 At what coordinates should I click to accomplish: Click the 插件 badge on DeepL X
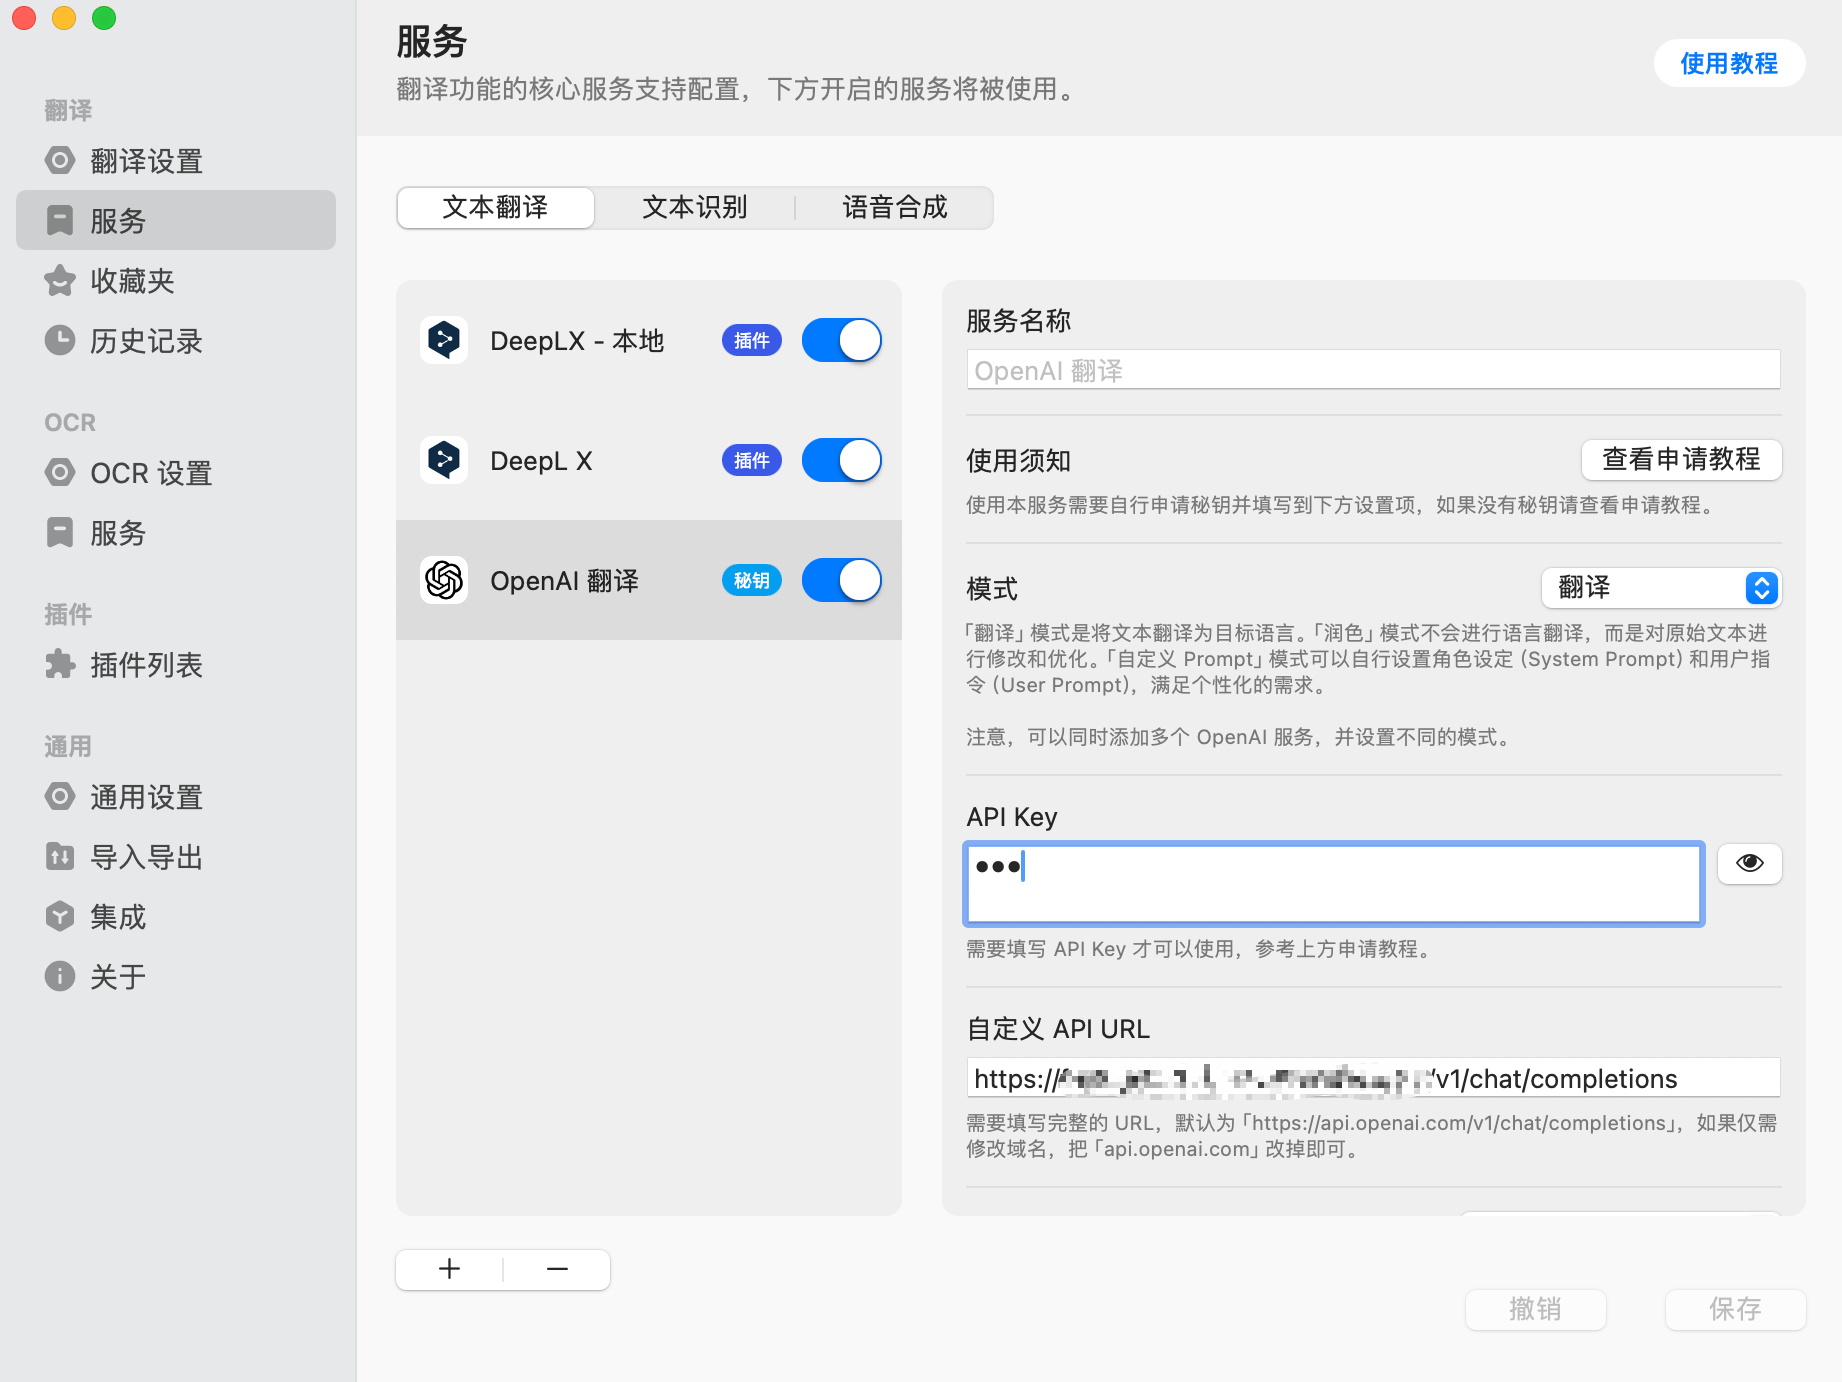pos(752,461)
